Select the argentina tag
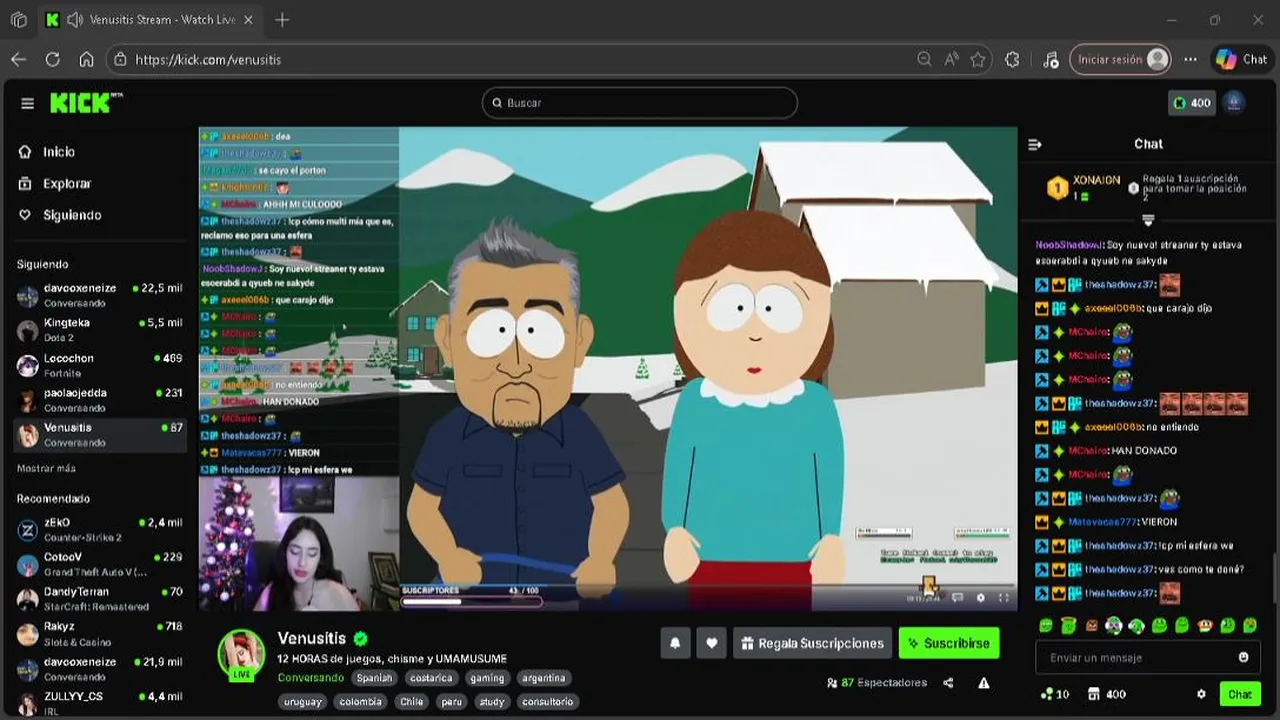 click(x=544, y=678)
